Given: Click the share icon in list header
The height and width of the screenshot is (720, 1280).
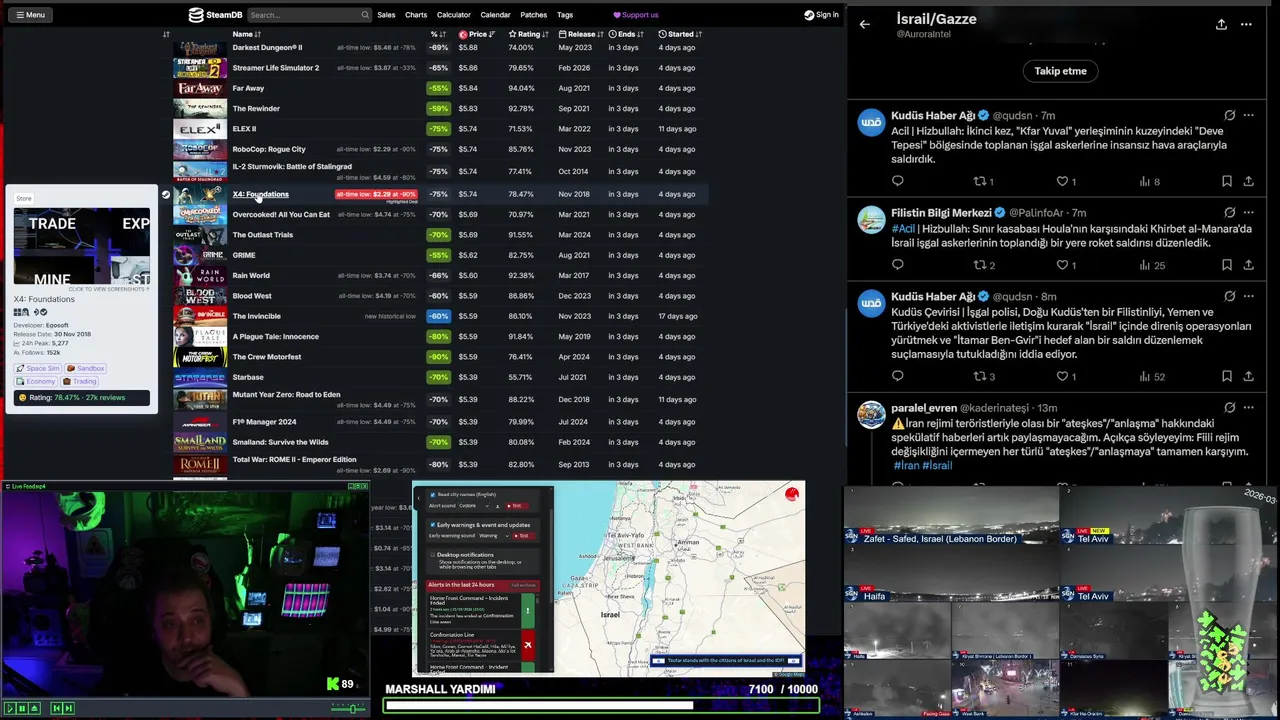Looking at the screenshot, I should (x=1221, y=24).
